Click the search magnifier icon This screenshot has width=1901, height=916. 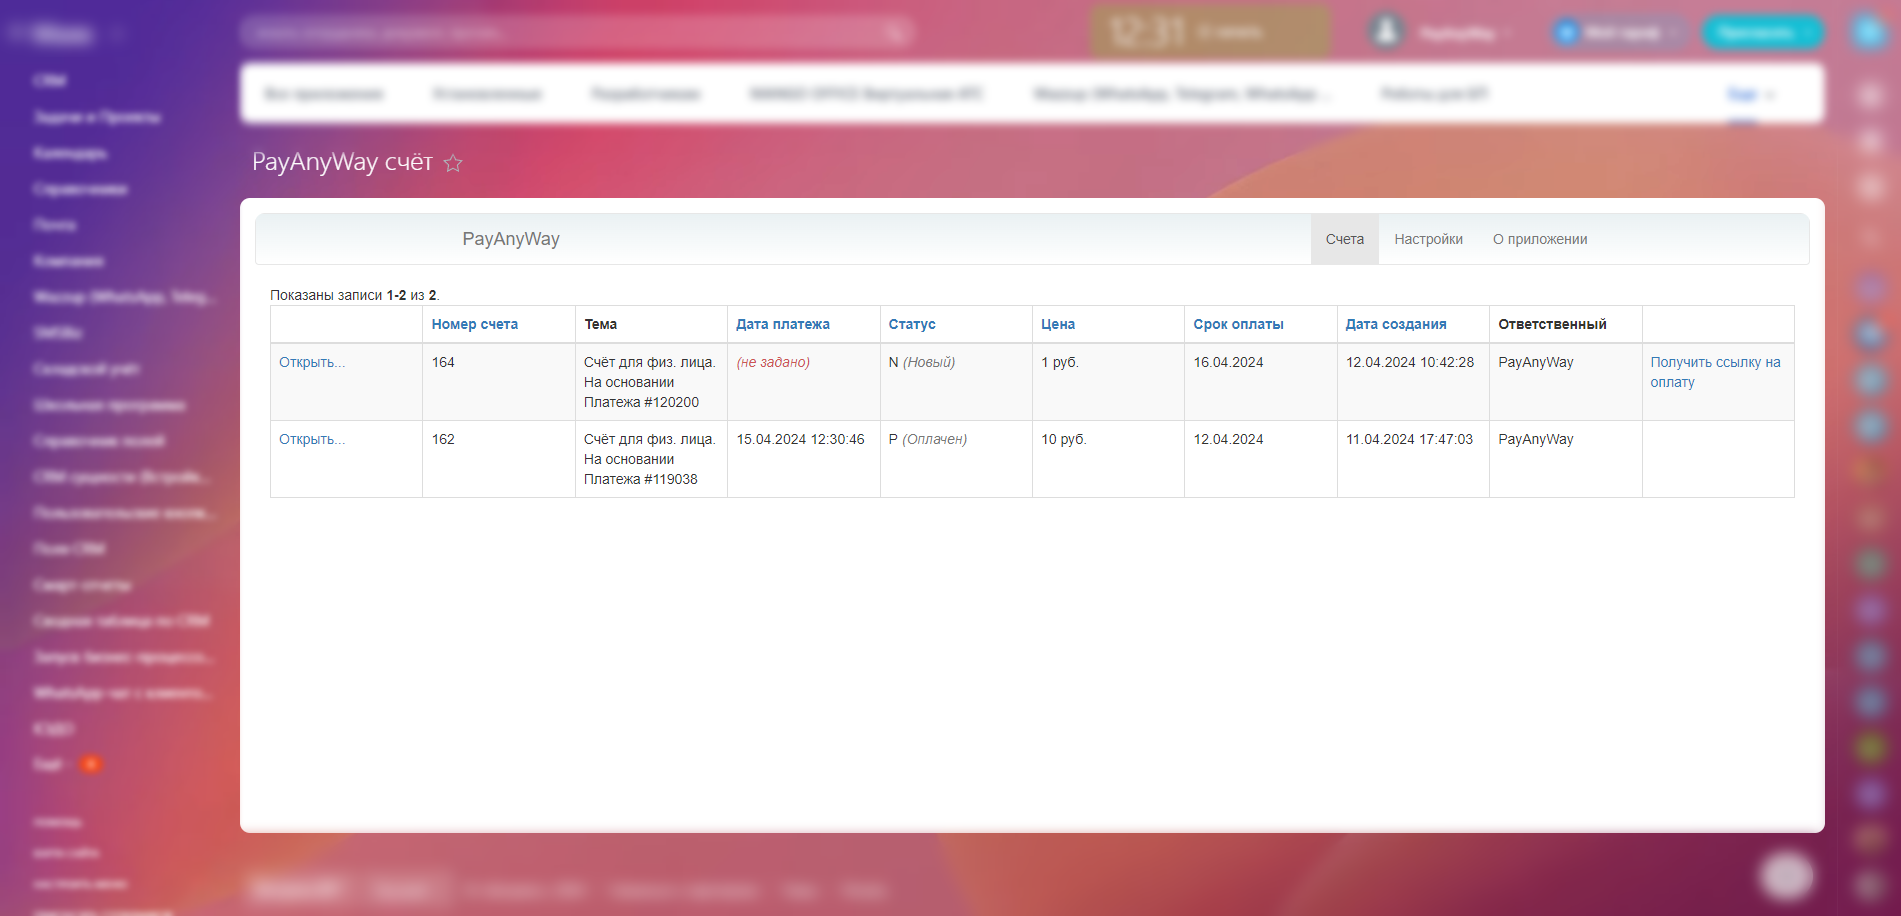[x=893, y=33]
